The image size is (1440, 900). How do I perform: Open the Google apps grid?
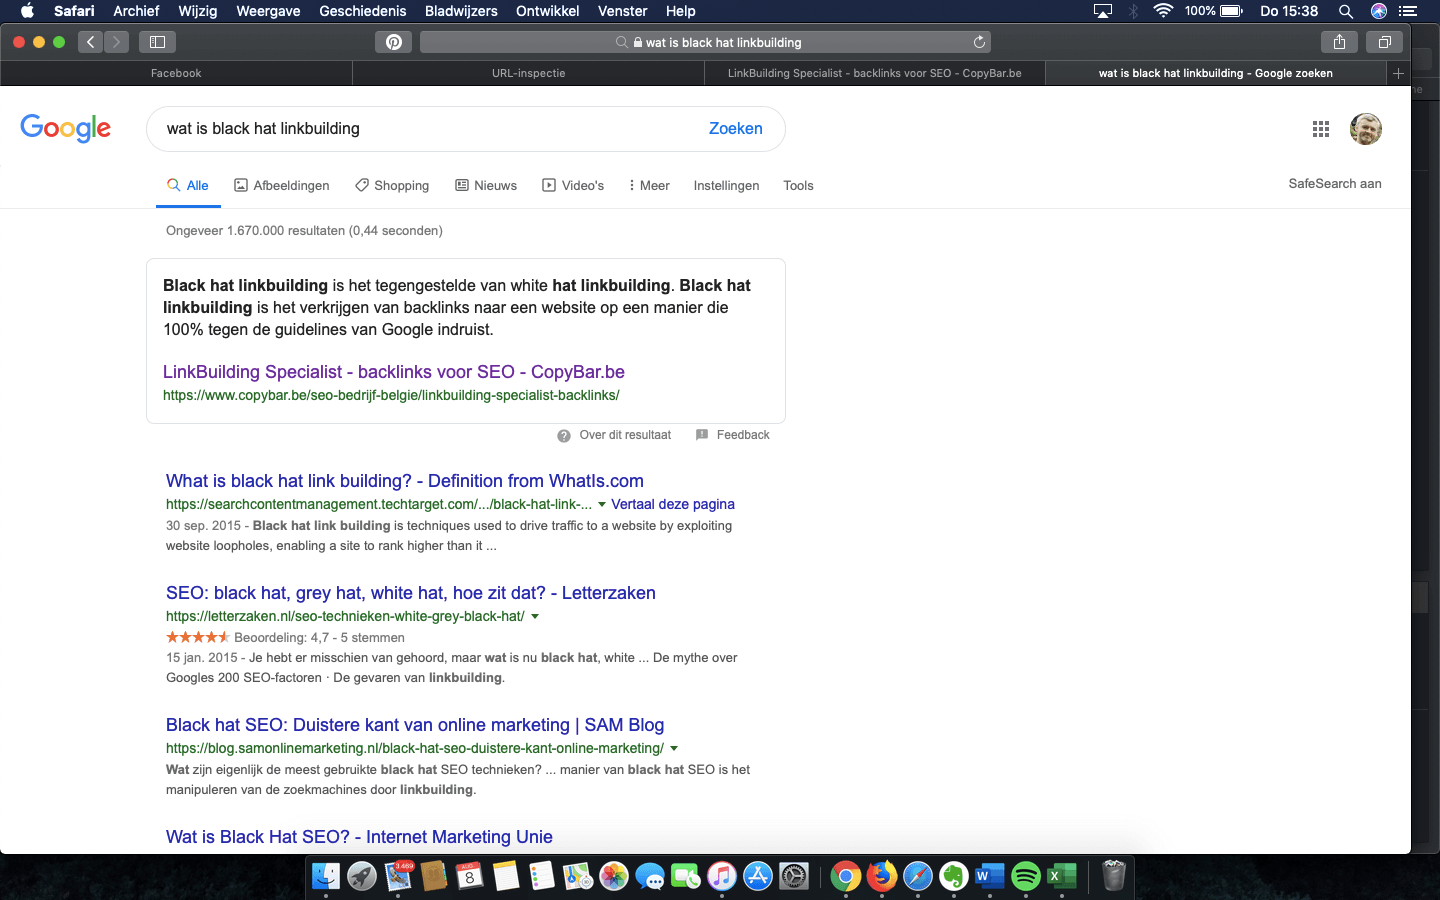click(x=1321, y=129)
